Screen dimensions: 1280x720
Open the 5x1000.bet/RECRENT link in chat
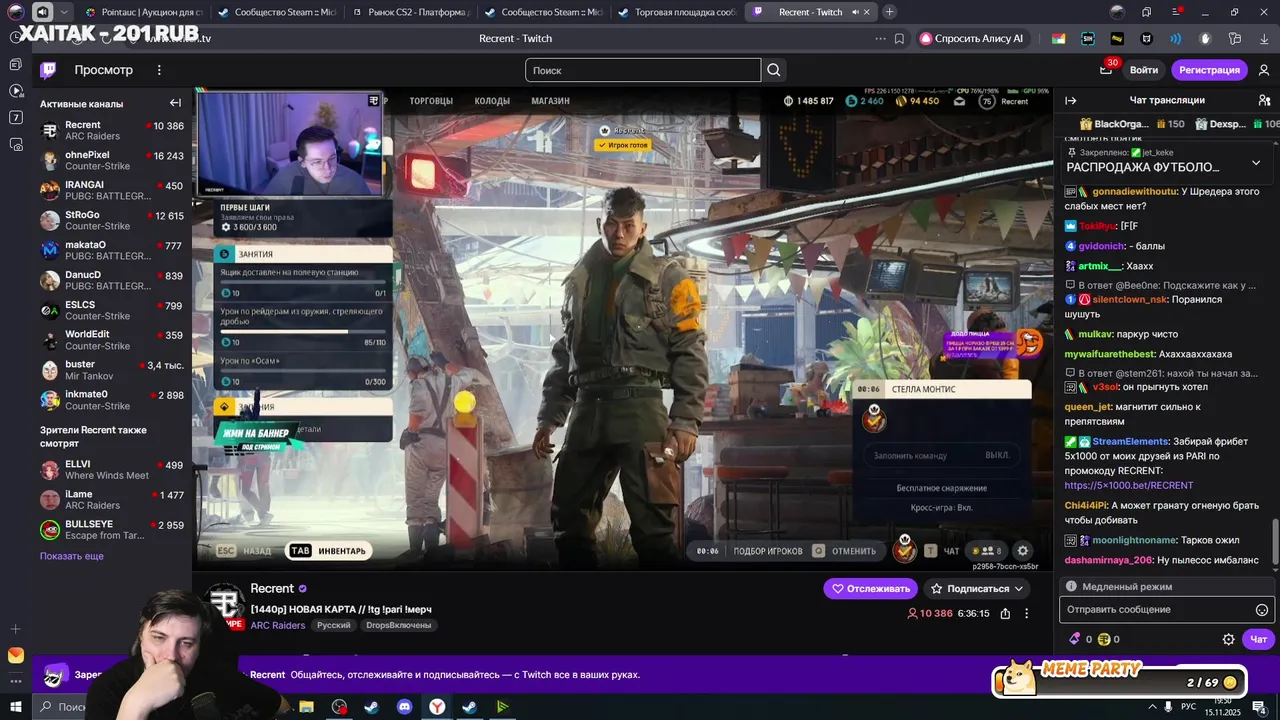click(x=1129, y=485)
